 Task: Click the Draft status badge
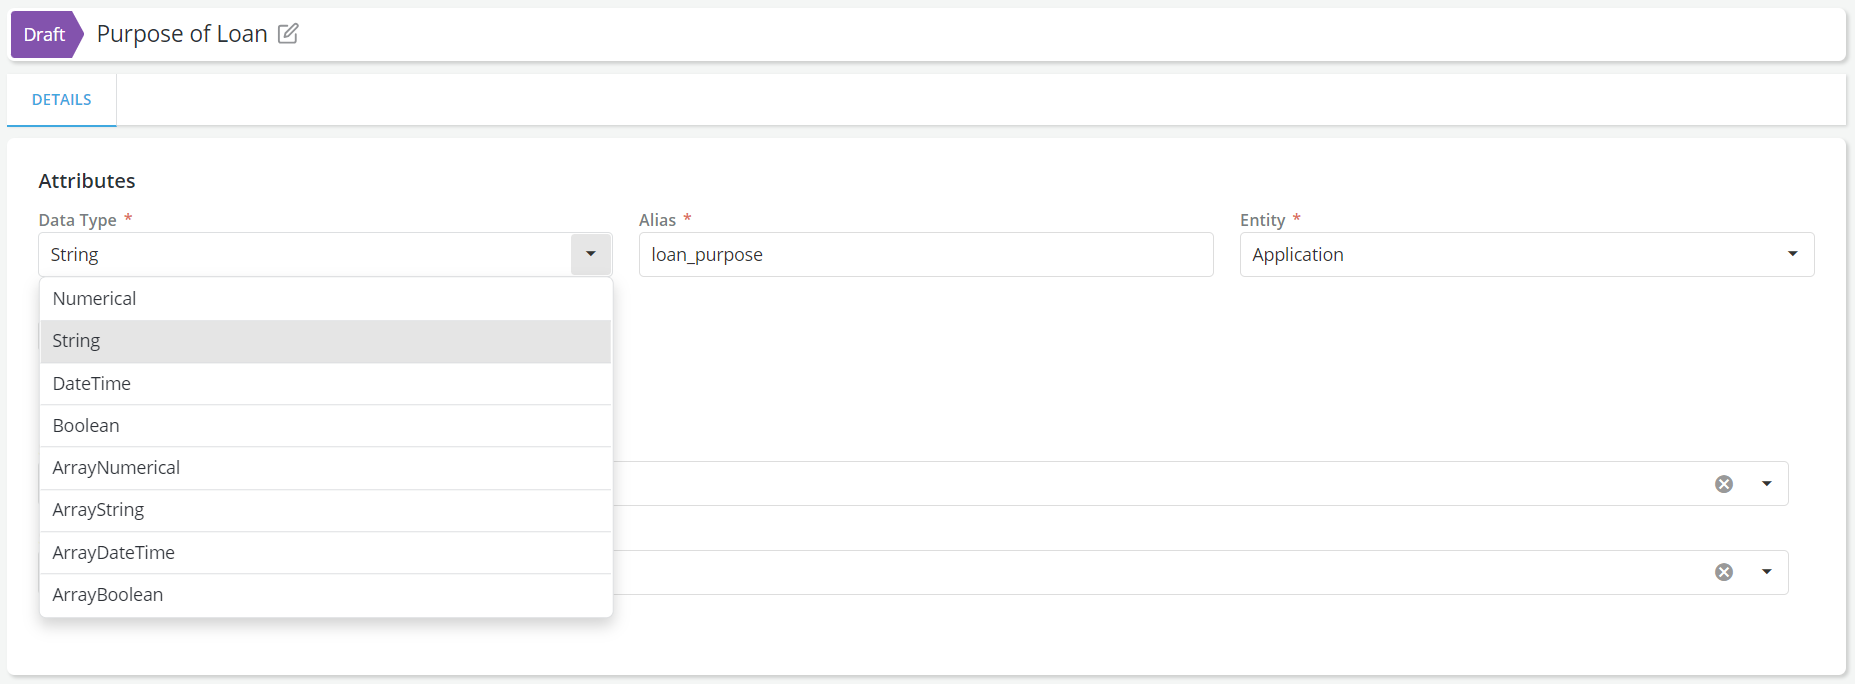coord(44,35)
